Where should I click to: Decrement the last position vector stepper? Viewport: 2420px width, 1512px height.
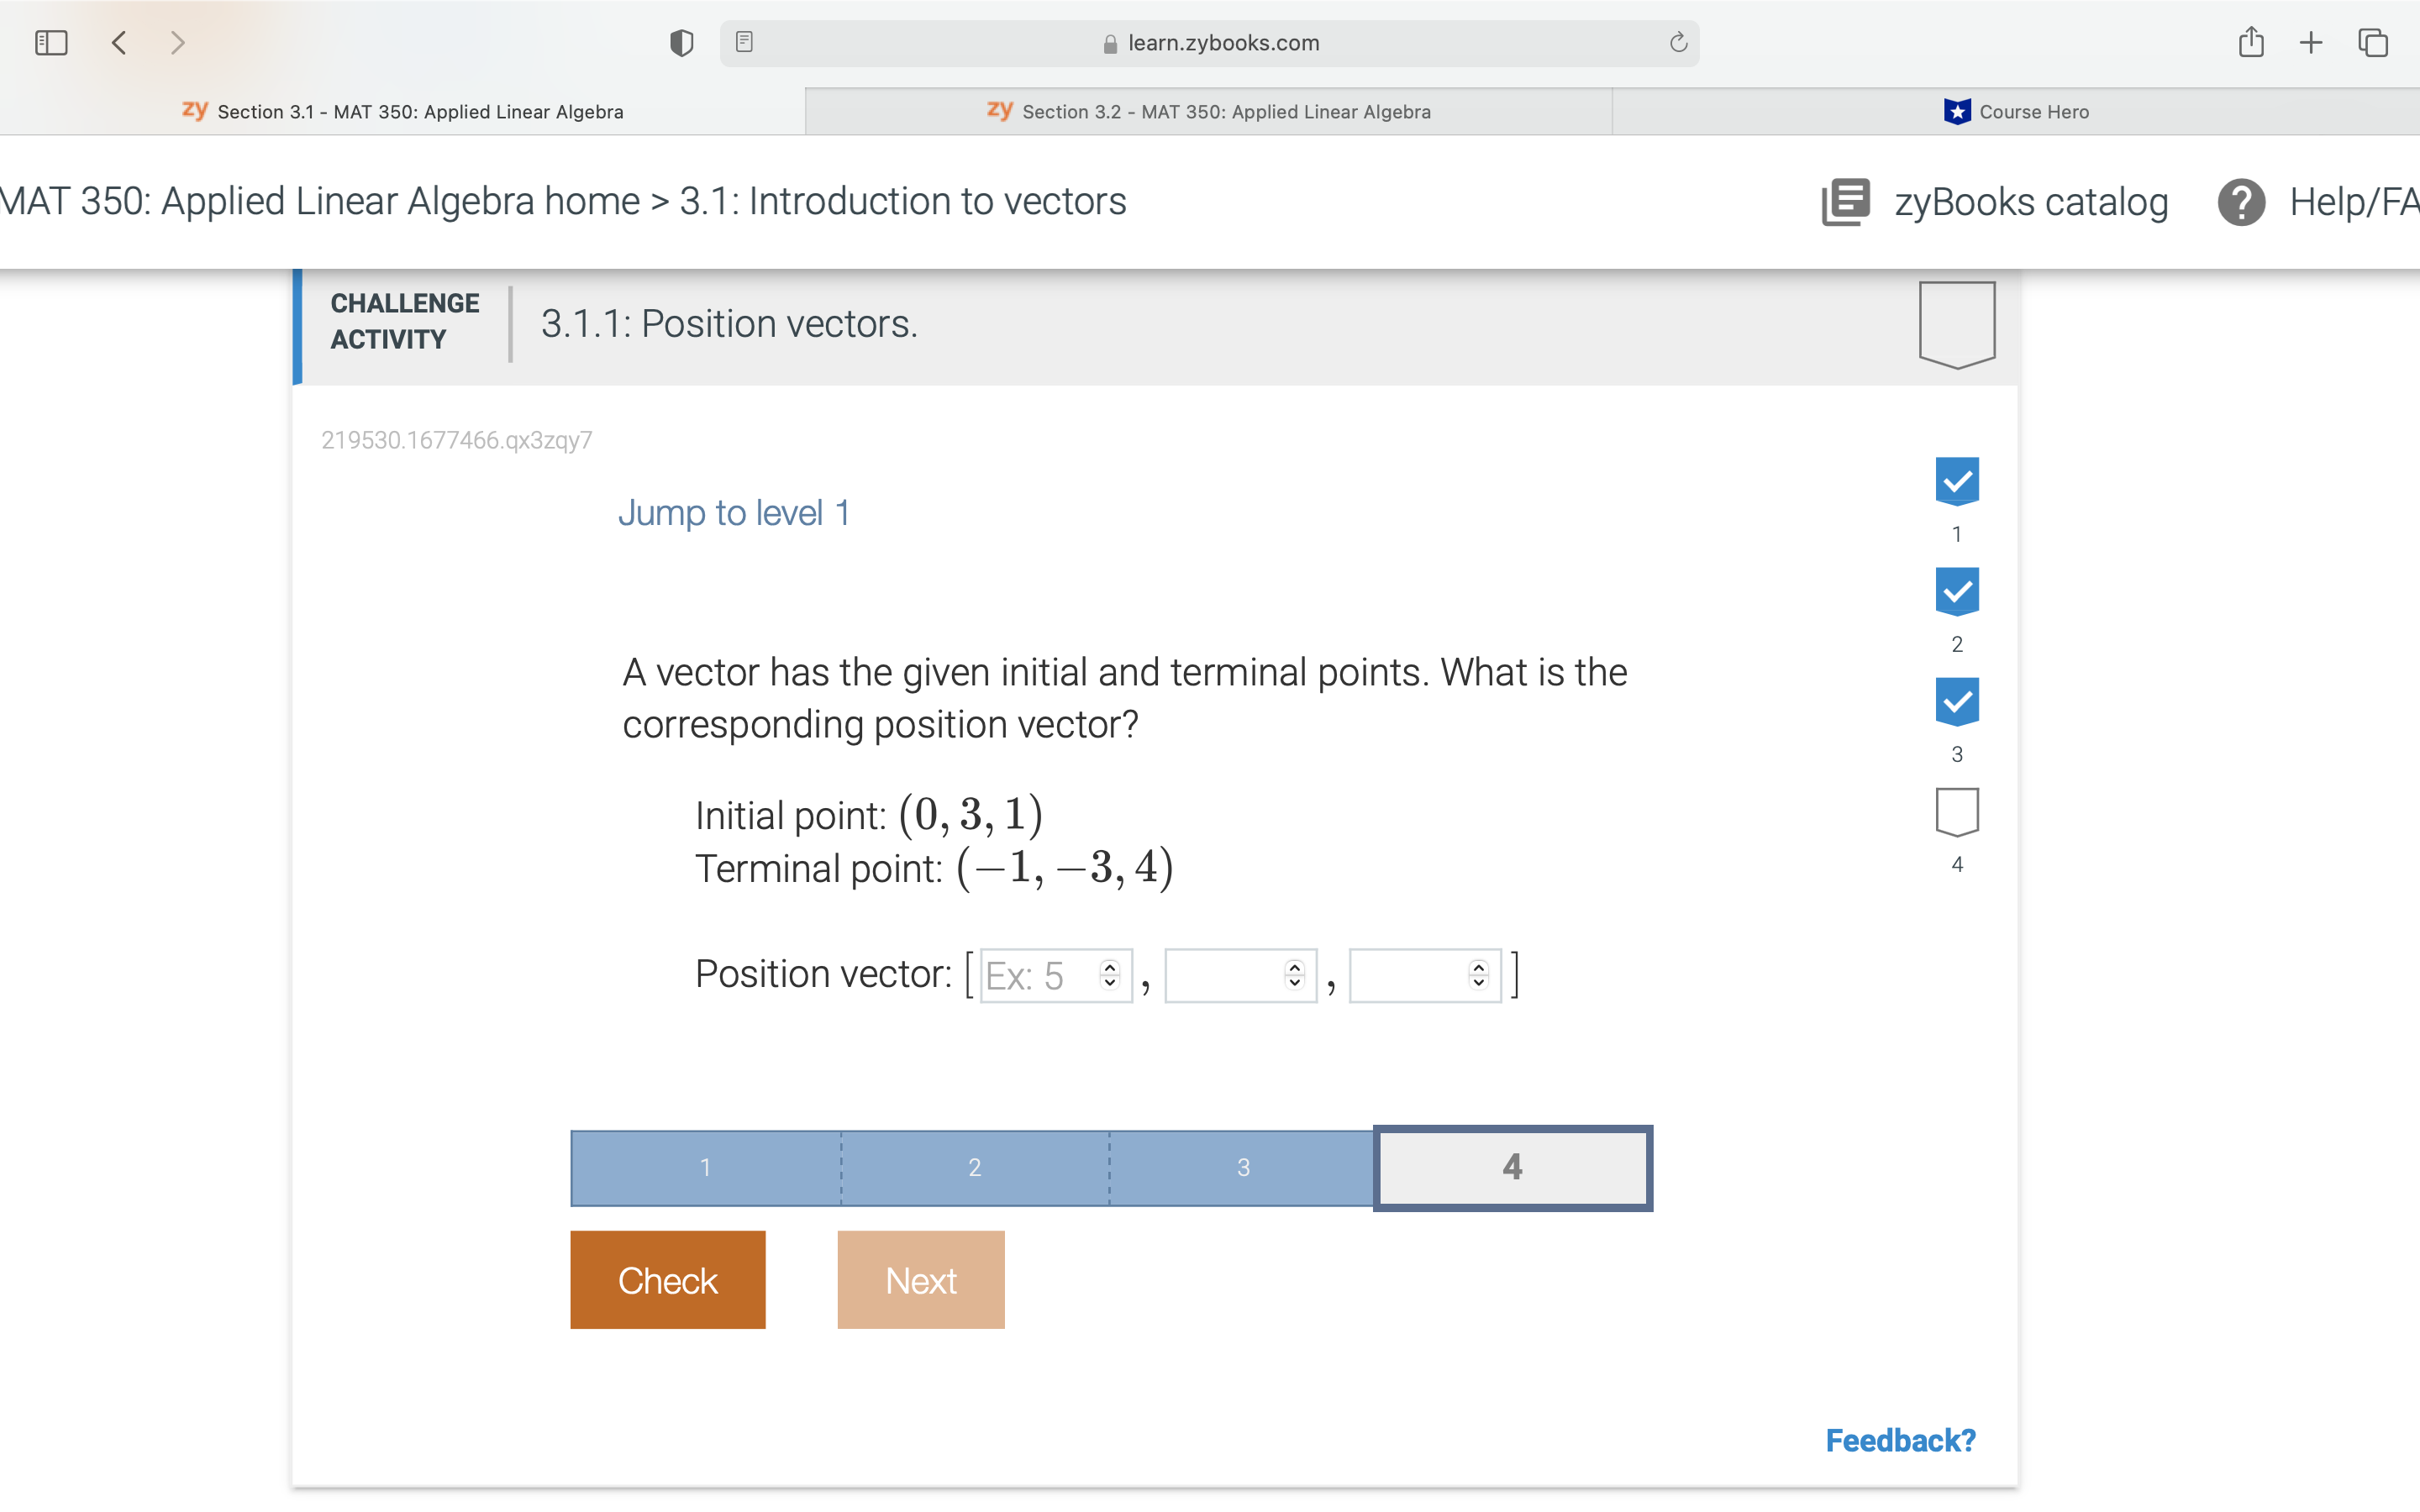point(1479,984)
